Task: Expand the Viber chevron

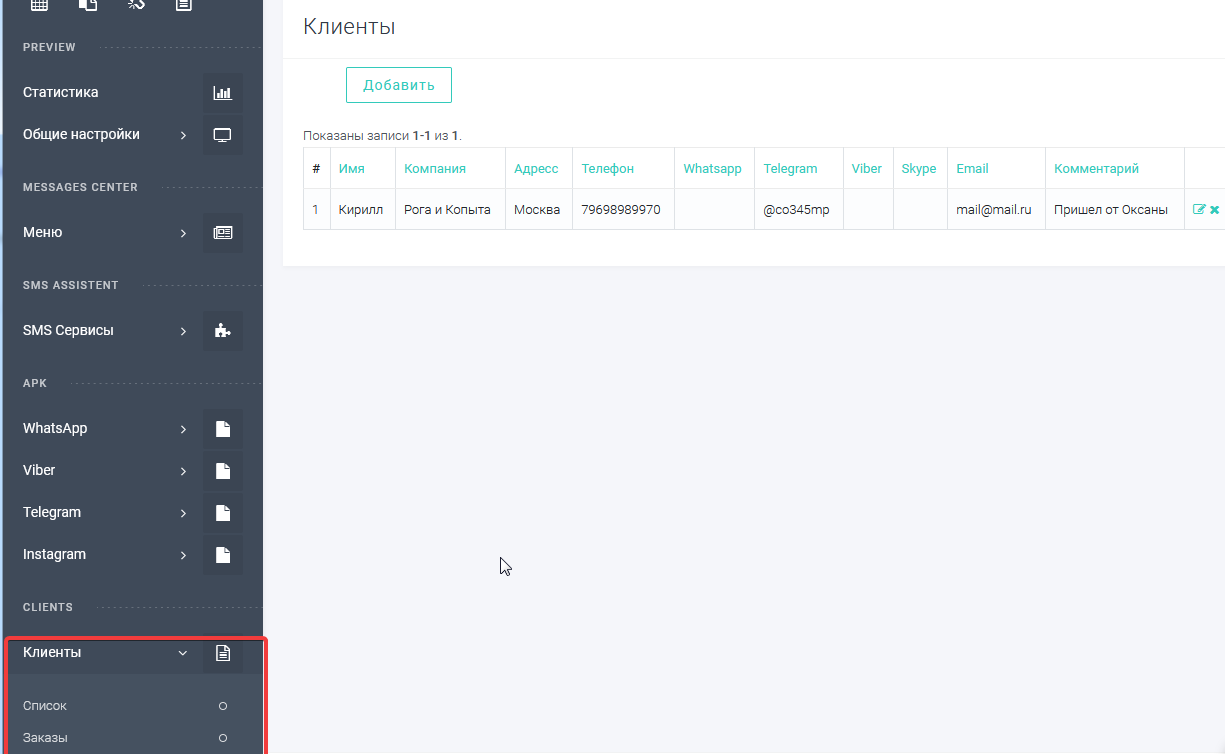Action: [183, 471]
